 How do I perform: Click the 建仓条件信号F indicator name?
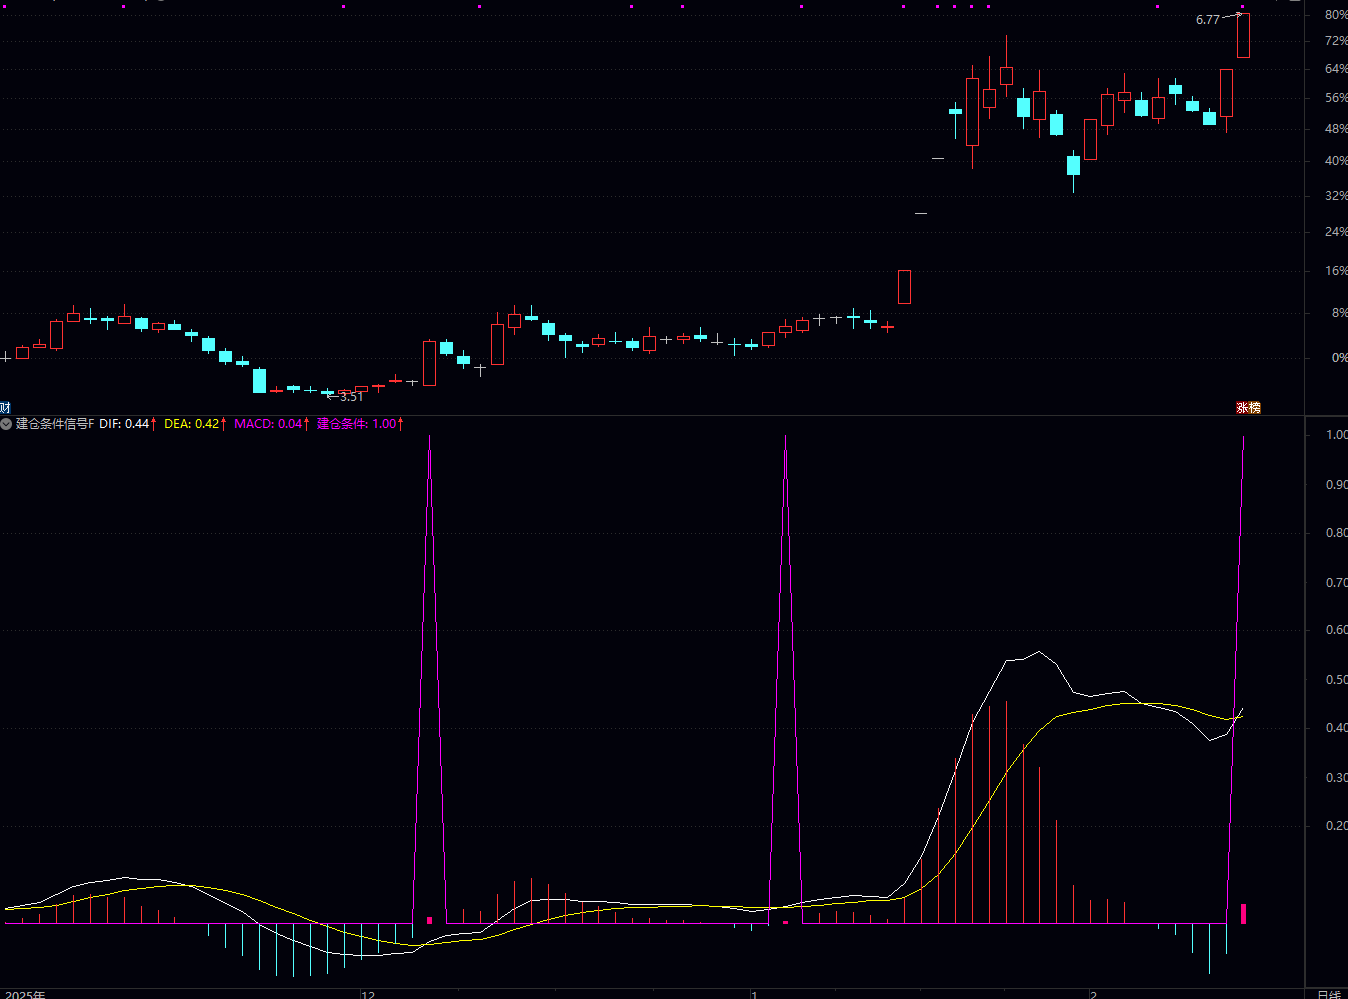55,424
